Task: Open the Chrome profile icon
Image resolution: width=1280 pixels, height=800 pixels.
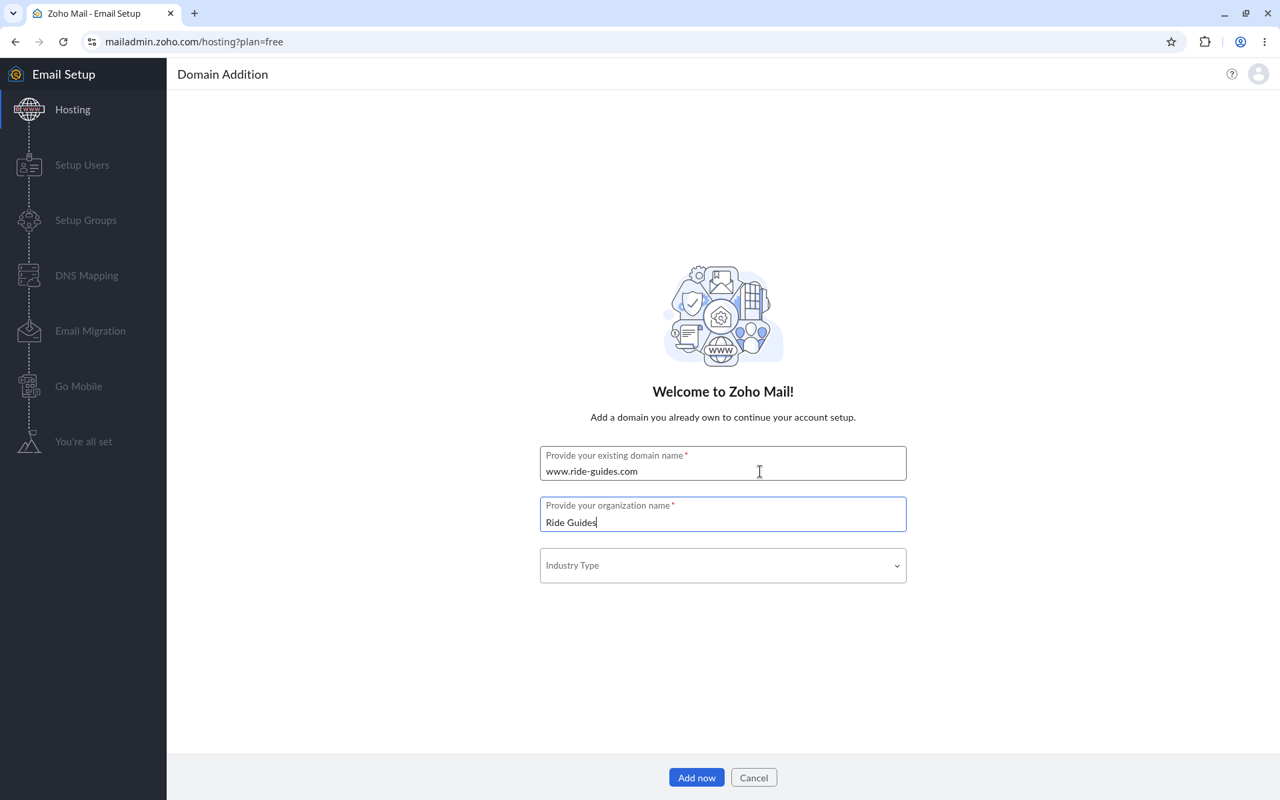Action: (1241, 42)
